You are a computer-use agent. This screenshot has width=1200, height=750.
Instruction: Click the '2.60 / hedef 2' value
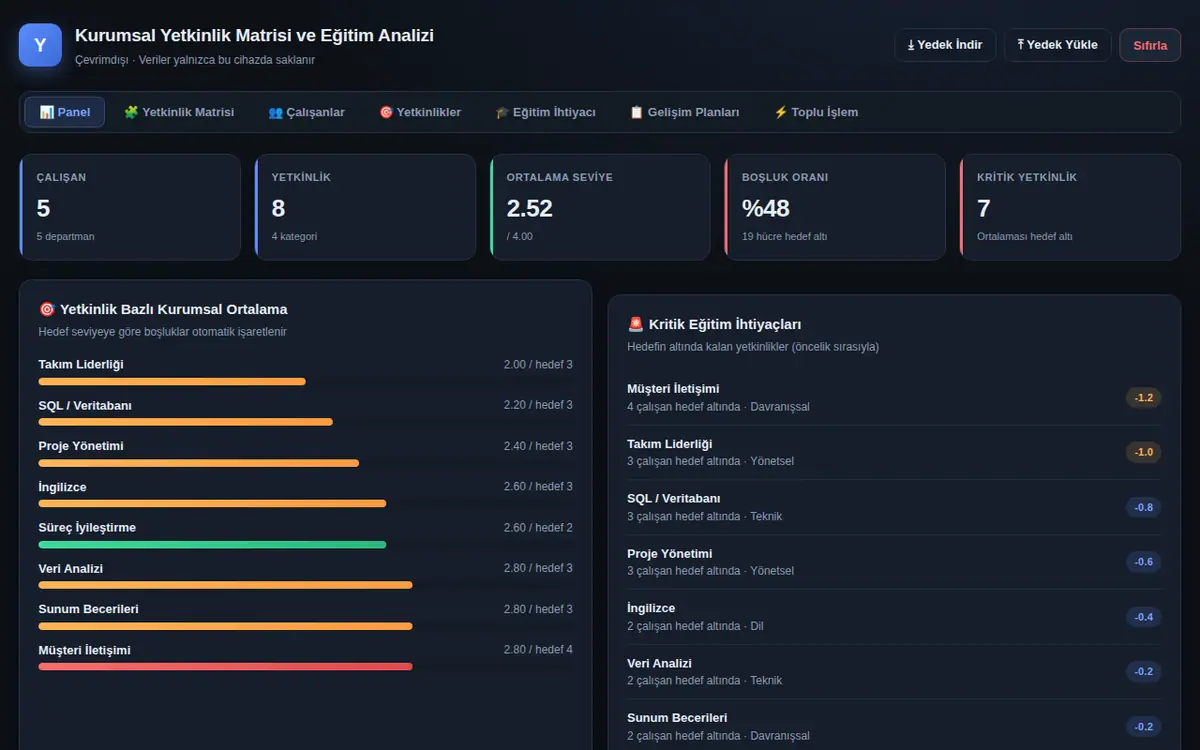click(x=538, y=528)
